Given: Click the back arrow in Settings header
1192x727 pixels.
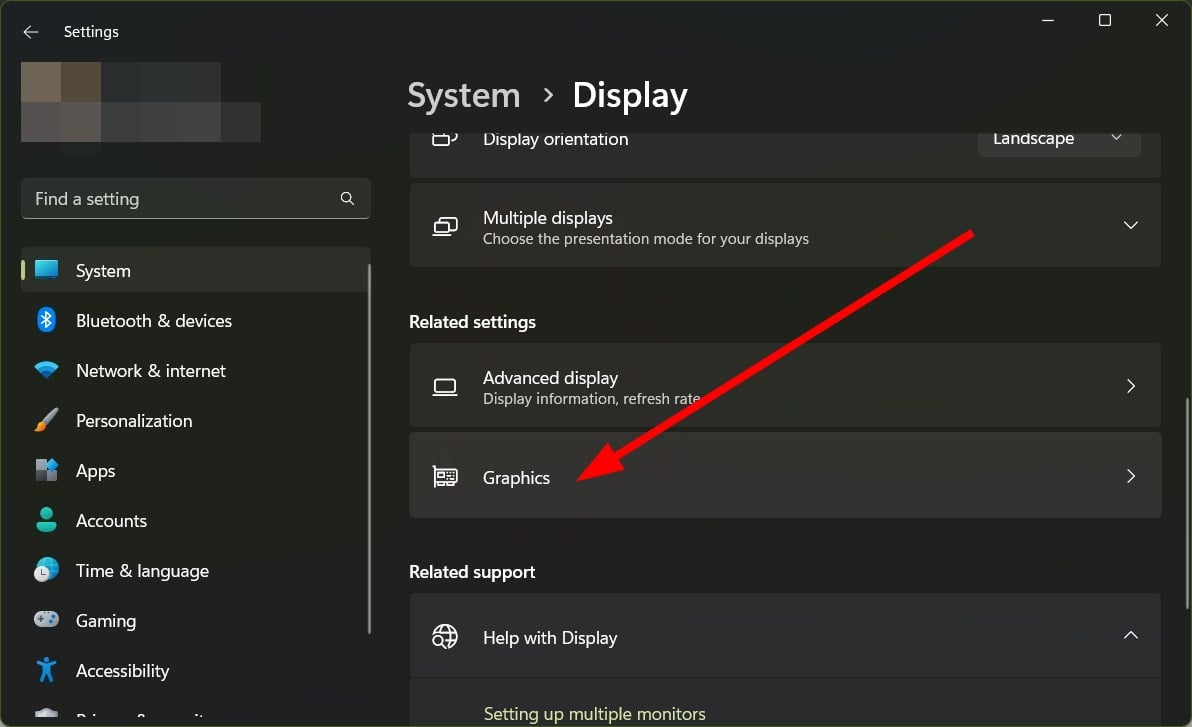Looking at the screenshot, I should (30, 32).
